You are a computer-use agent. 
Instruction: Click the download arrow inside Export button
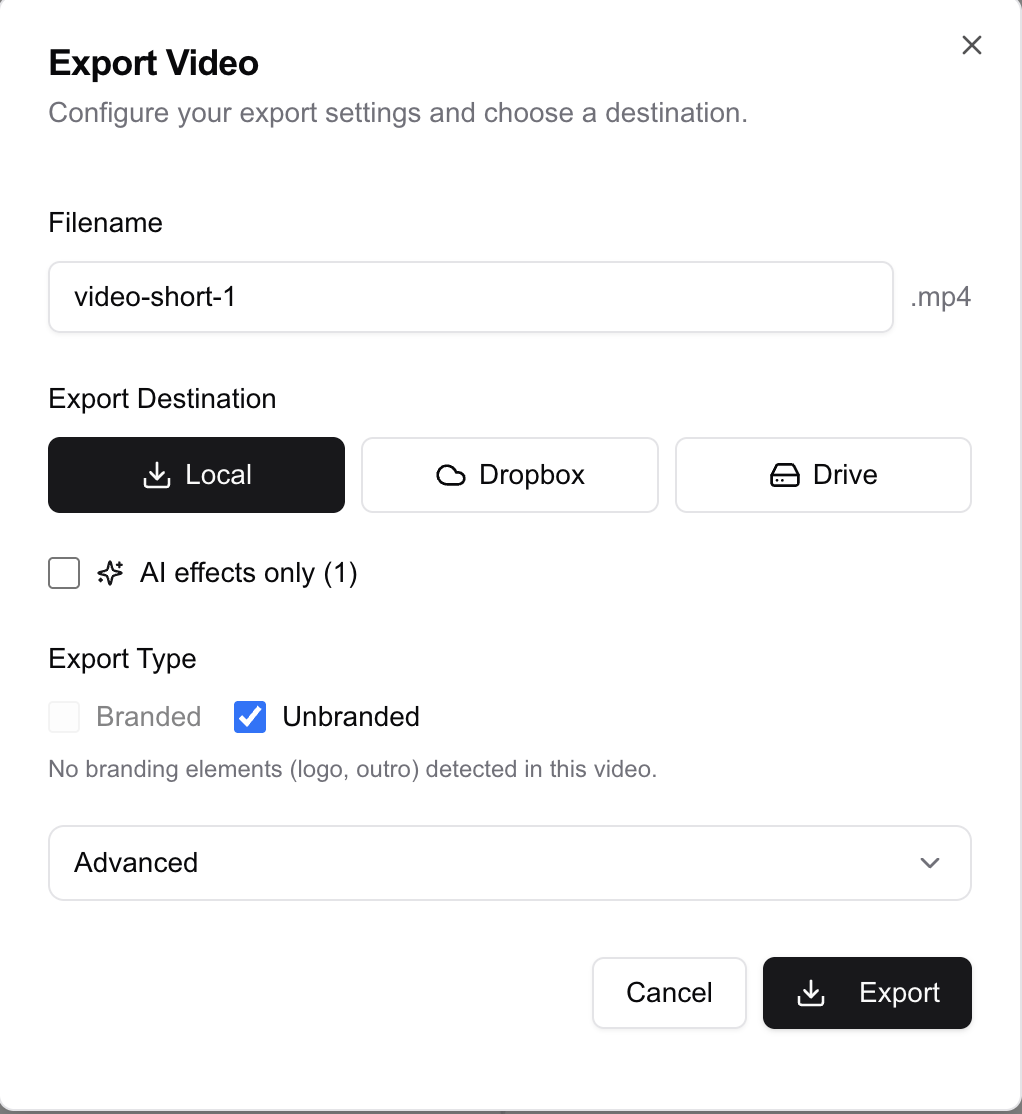point(810,992)
